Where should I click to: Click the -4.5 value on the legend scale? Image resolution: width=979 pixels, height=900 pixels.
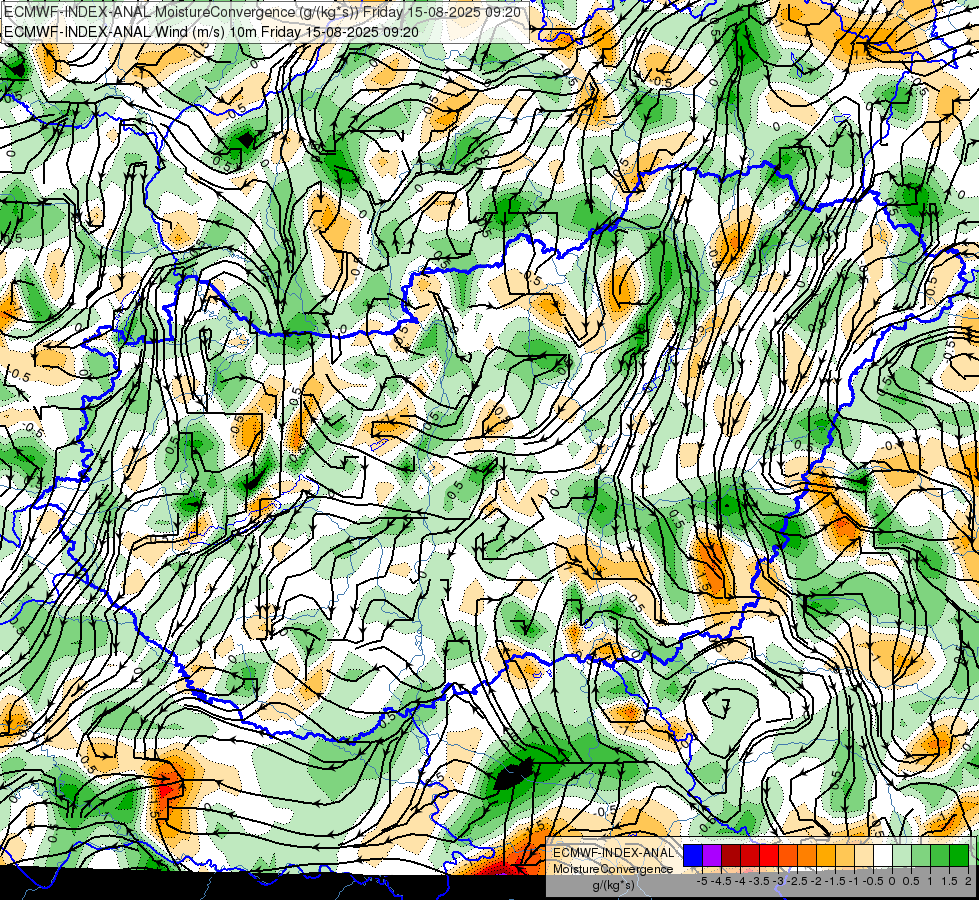pos(721,881)
